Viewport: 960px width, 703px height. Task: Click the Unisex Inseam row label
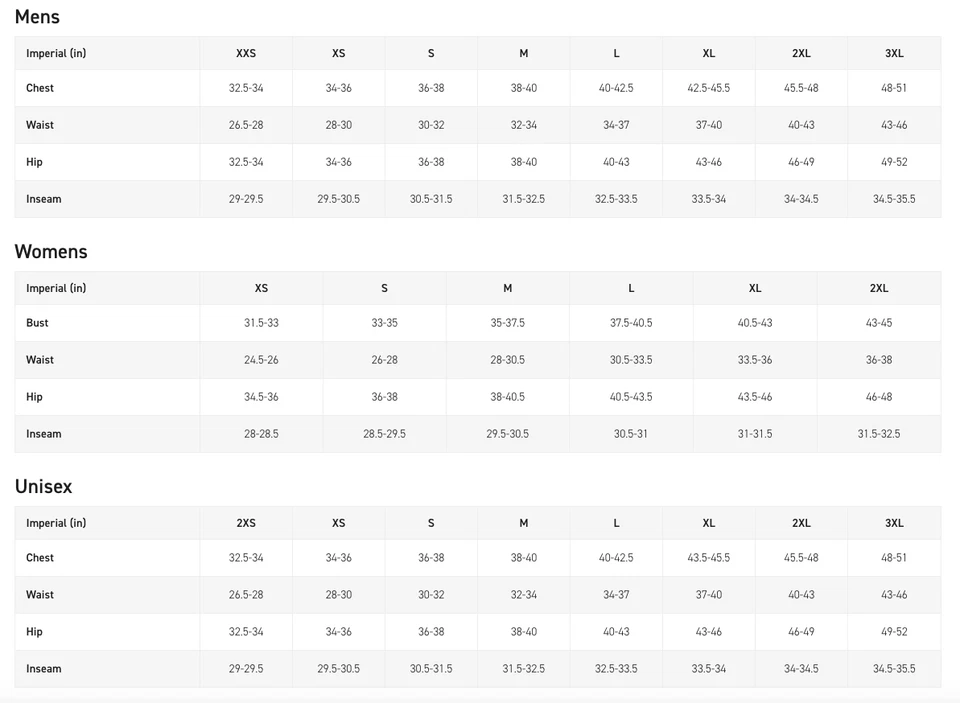(x=43, y=669)
